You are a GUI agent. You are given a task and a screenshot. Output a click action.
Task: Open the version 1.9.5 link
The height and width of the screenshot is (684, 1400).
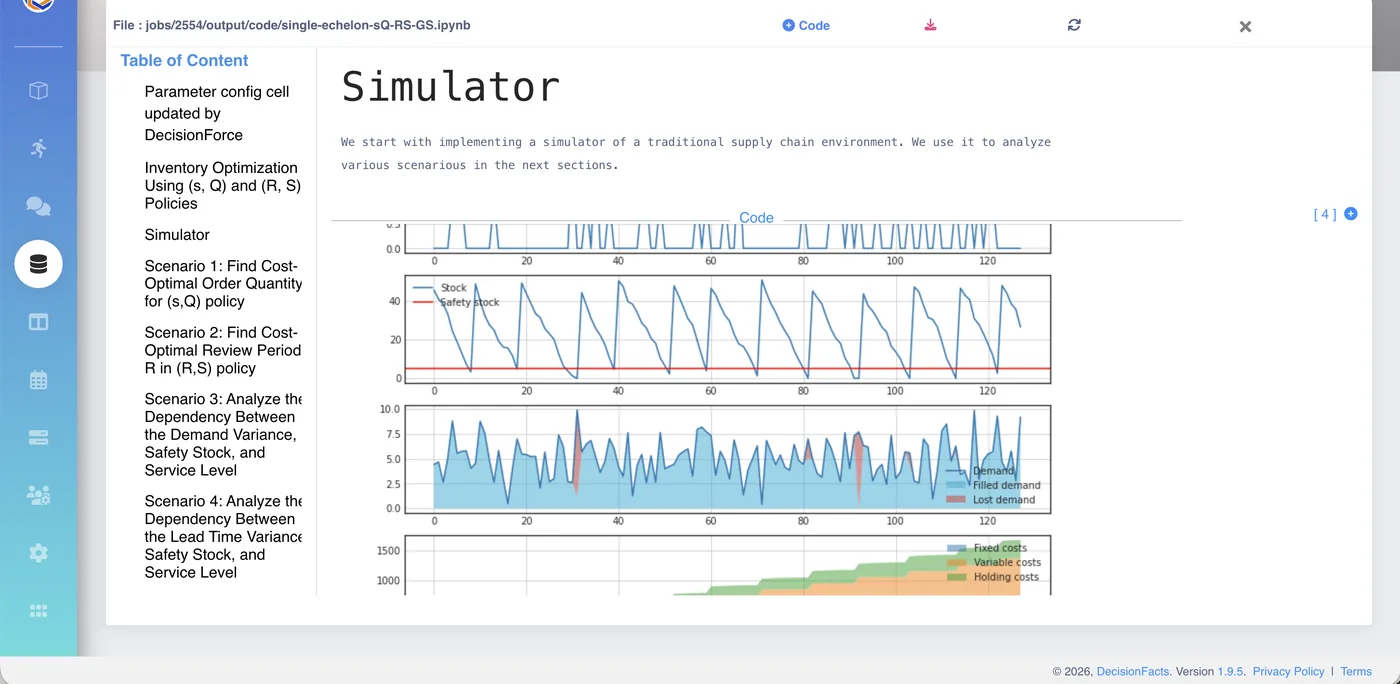[x=1230, y=672]
